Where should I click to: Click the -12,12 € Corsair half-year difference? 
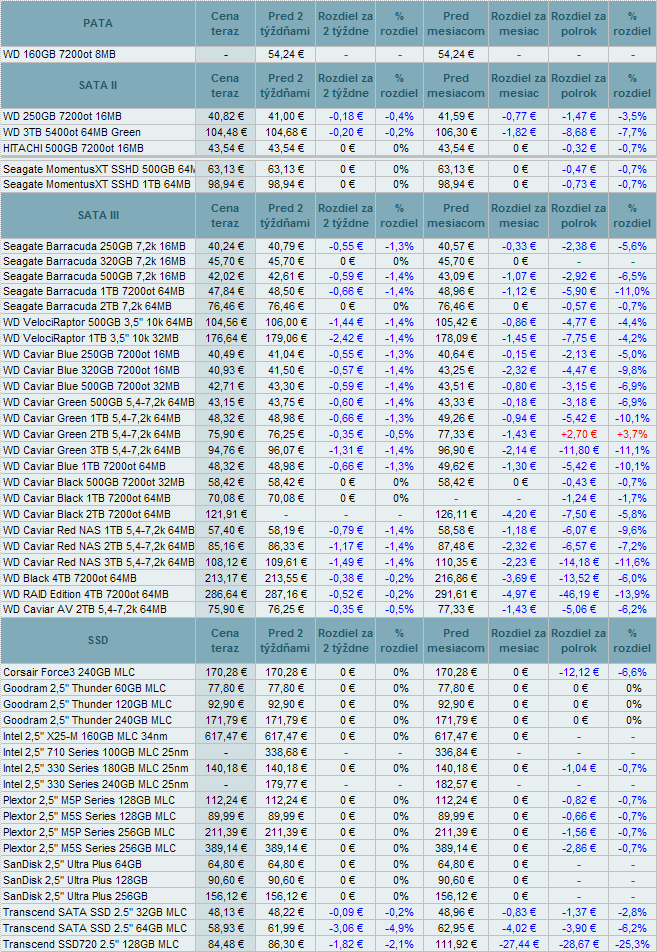tap(579, 672)
